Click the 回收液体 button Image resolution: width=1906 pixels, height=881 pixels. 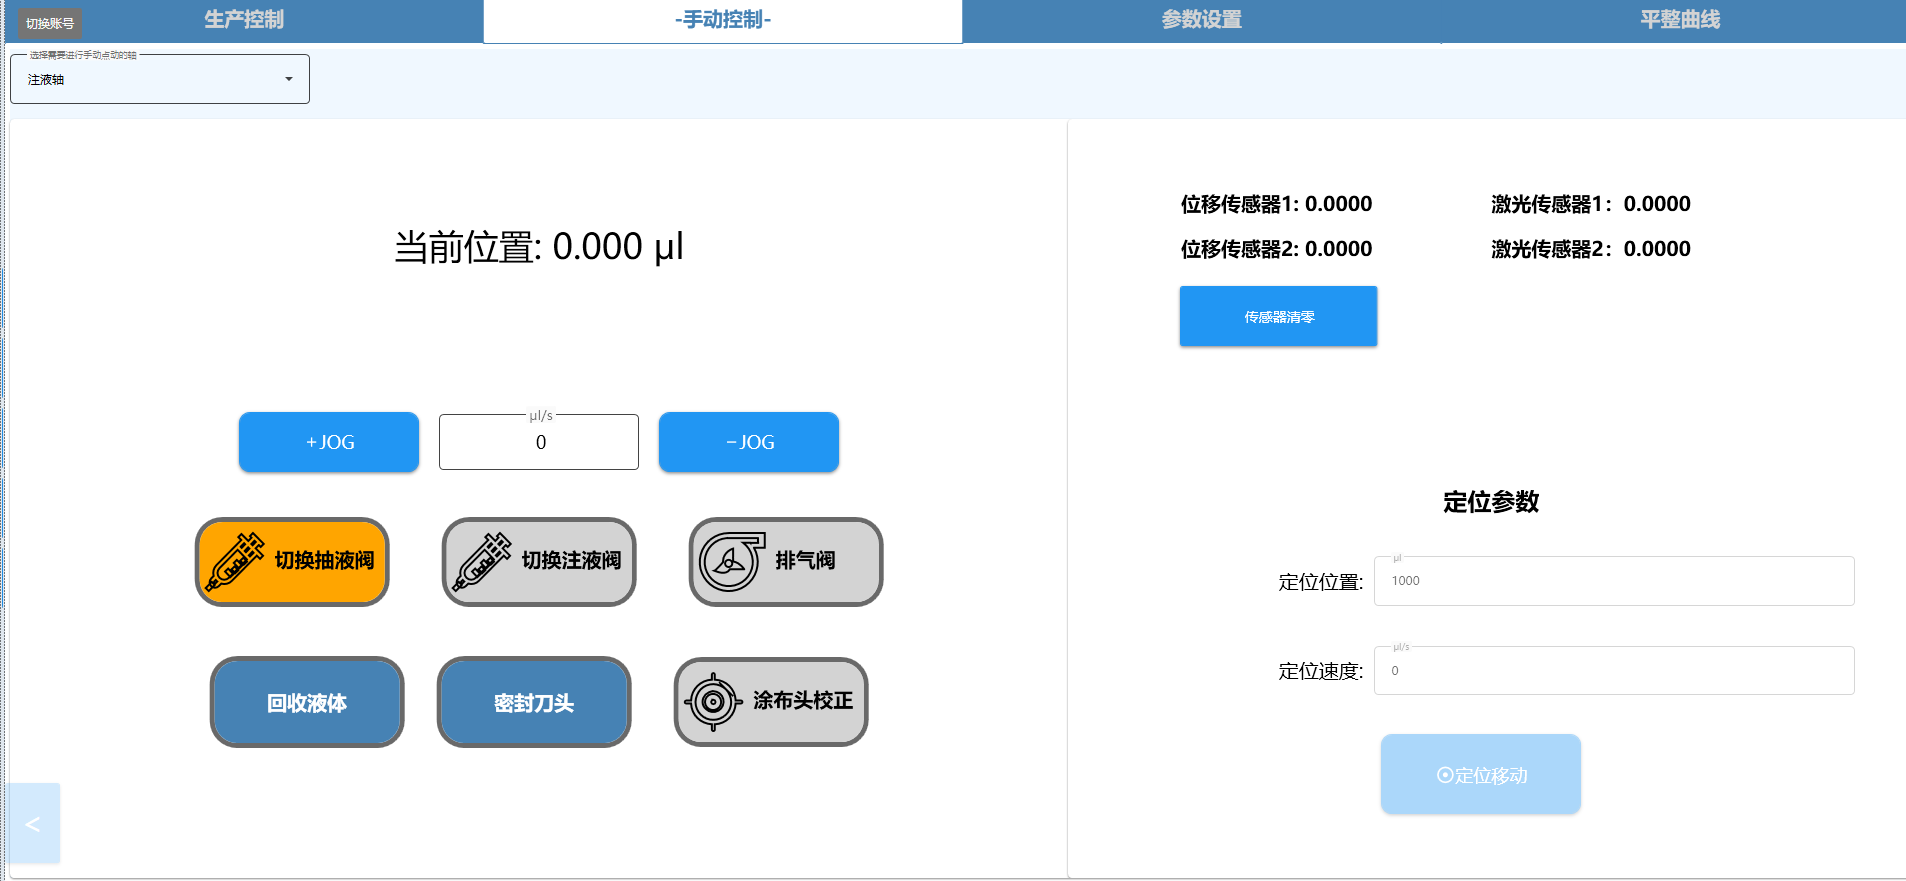pos(307,702)
